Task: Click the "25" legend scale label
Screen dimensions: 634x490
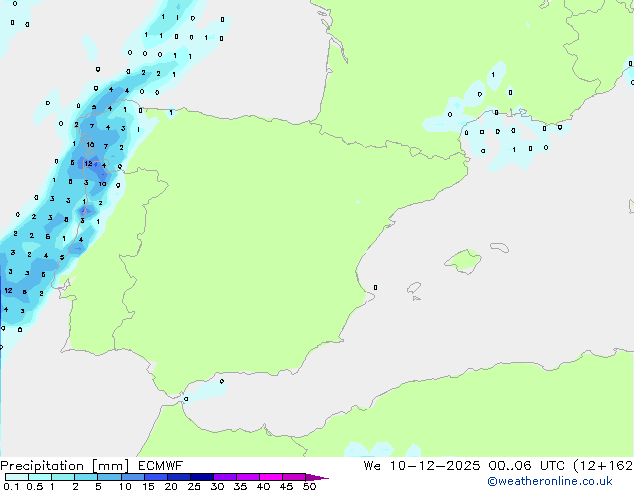Action: click(x=194, y=486)
